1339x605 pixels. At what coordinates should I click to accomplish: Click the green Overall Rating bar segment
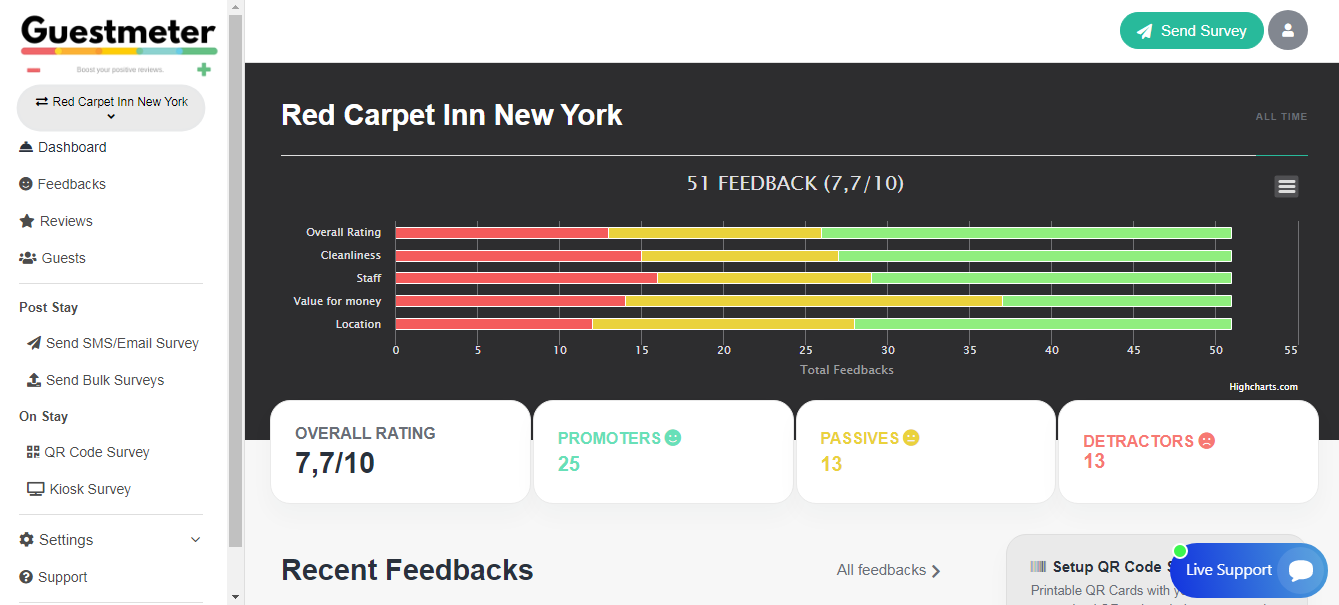pyautogui.click(x=1026, y=233)
